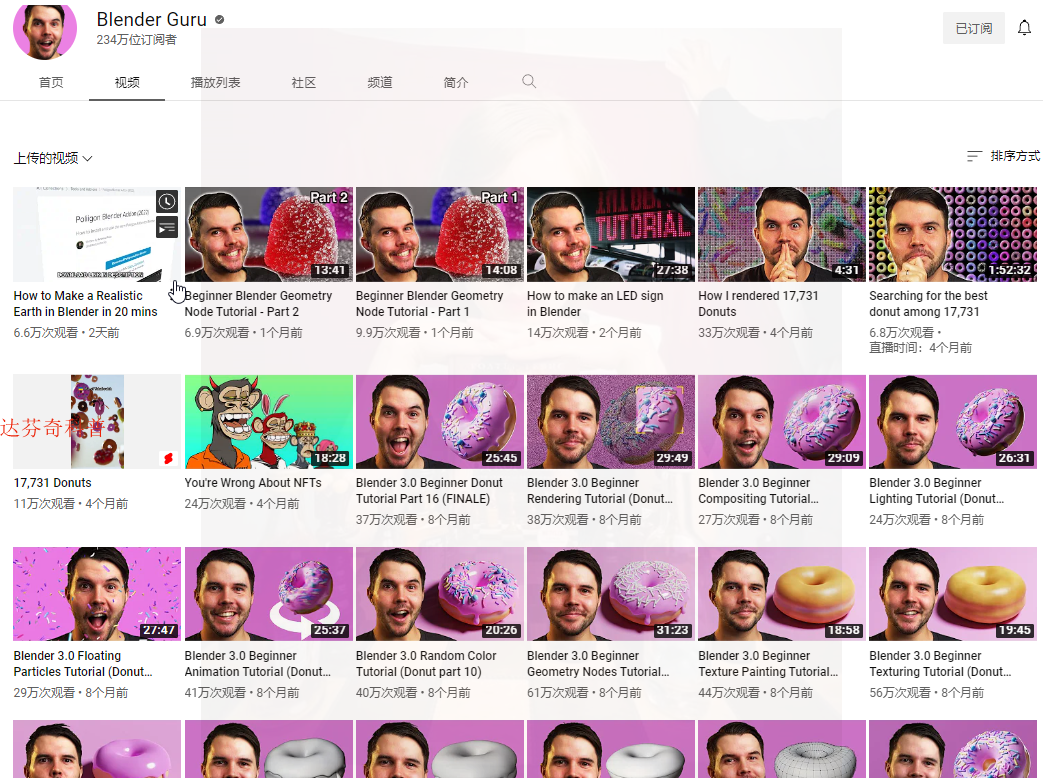1043x778 pixels.
Task: Open the sort by icon button
Action: (974, 156)
